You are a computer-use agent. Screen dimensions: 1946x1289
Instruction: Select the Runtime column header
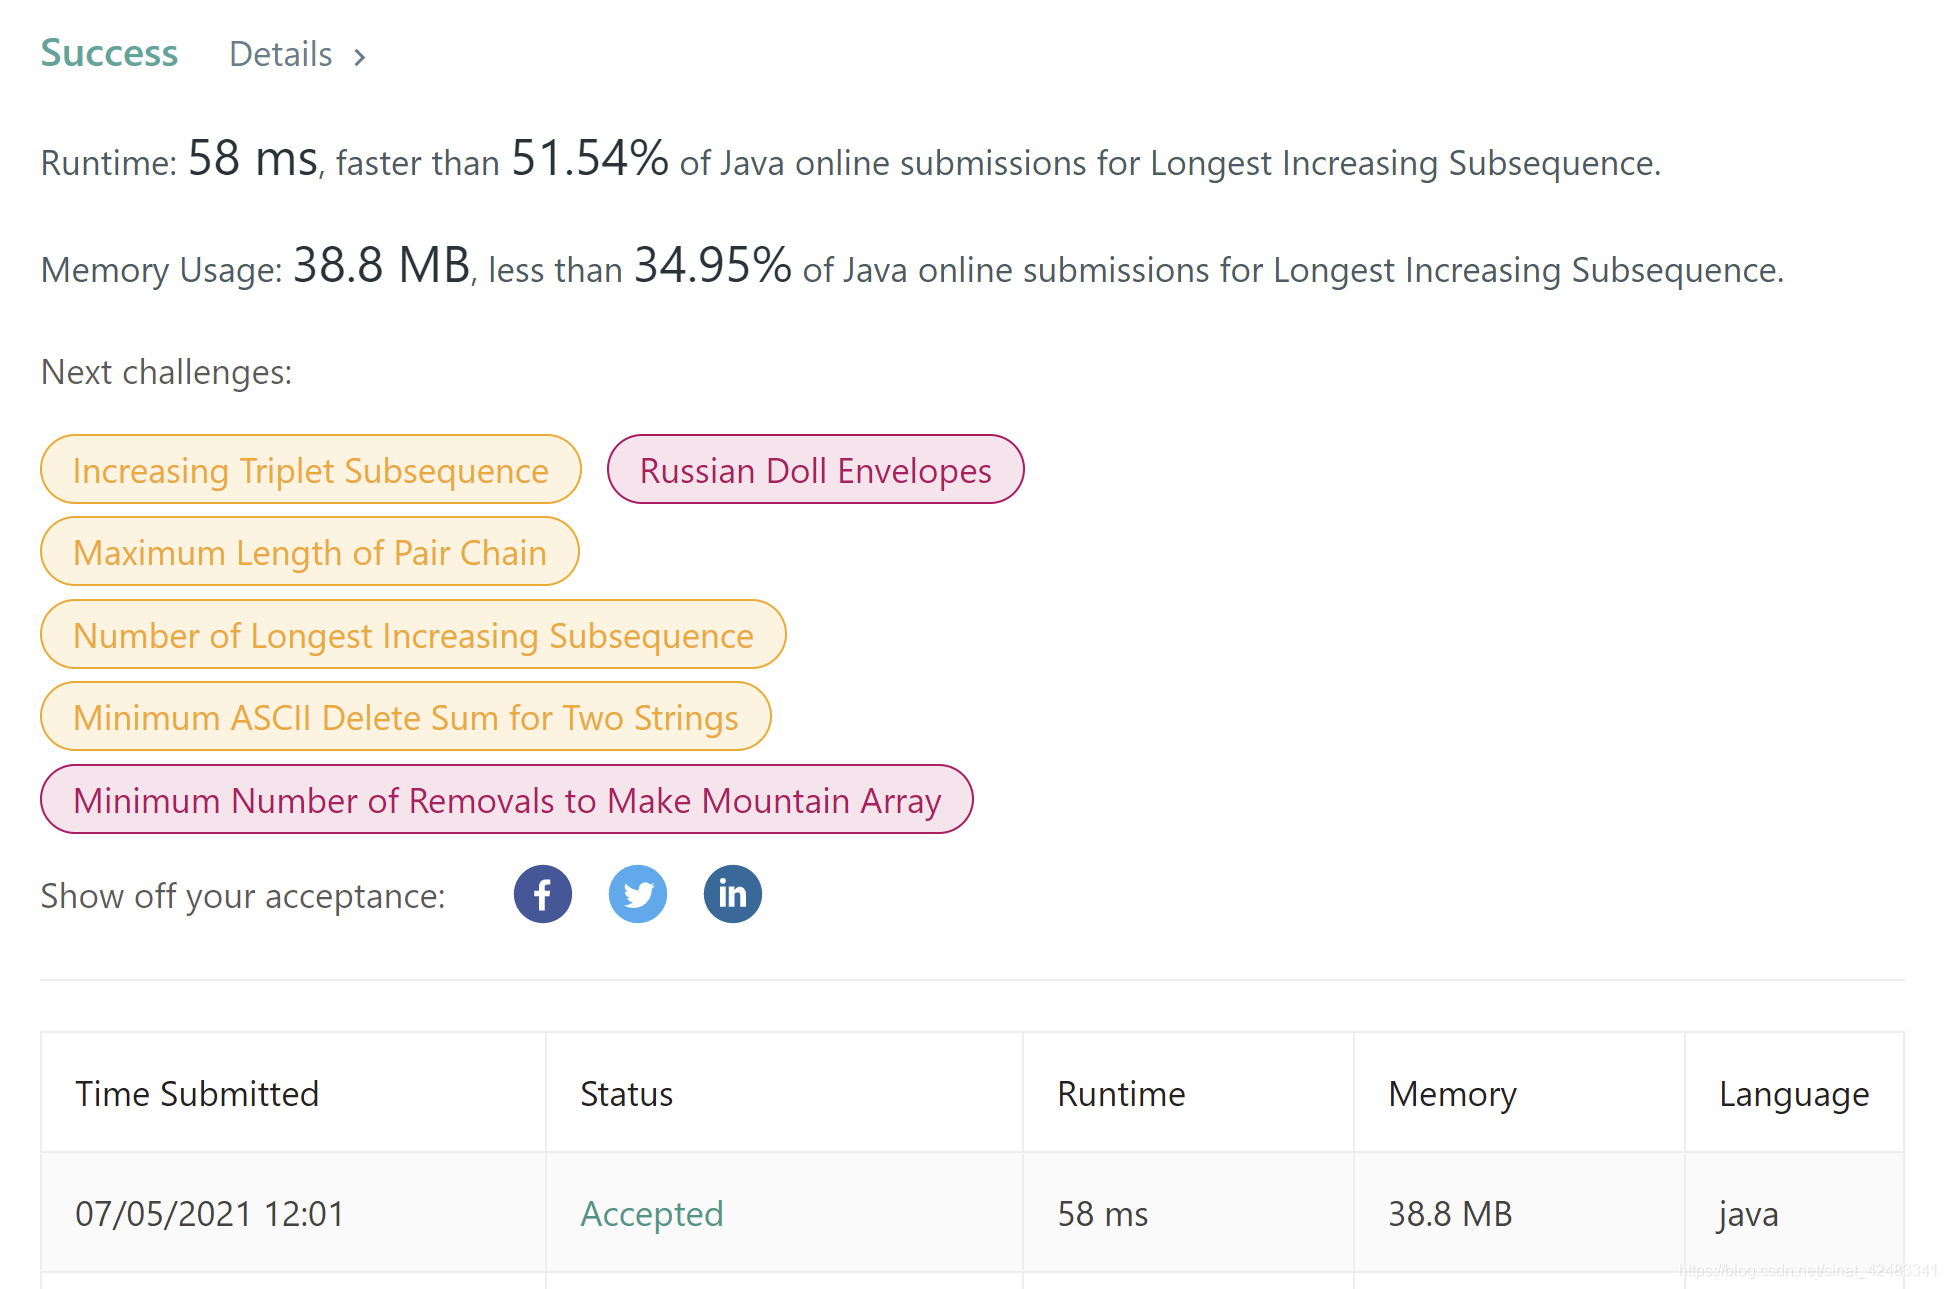point(1122,1094)
